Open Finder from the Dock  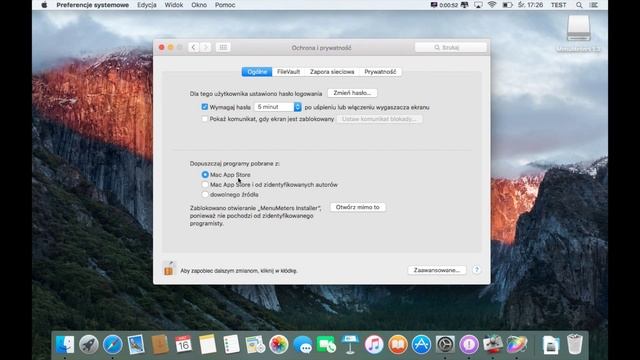coord(65,344)
